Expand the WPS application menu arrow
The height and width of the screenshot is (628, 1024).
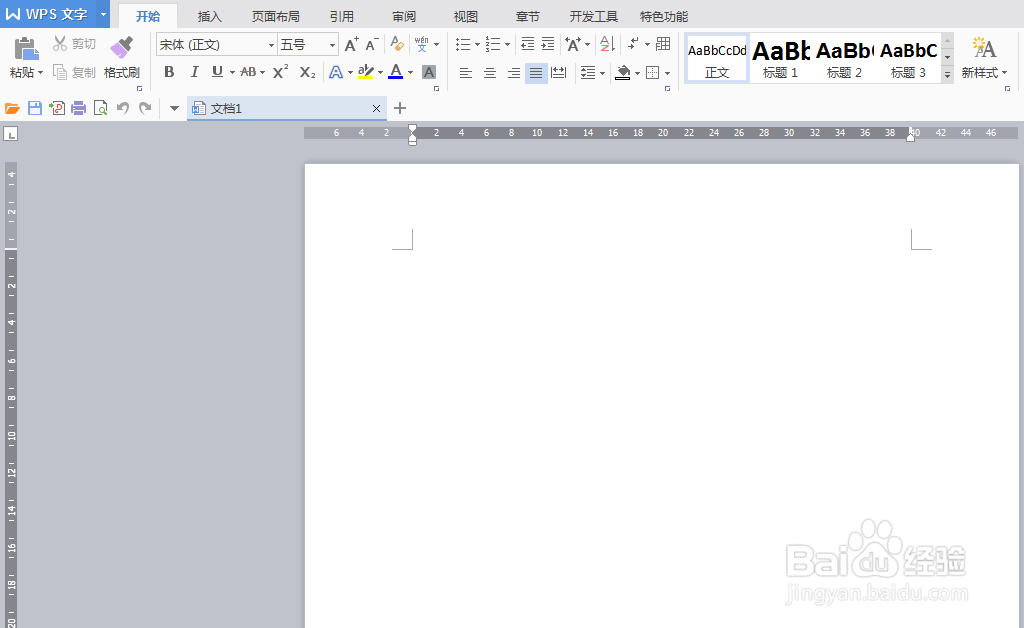(103, 14)
